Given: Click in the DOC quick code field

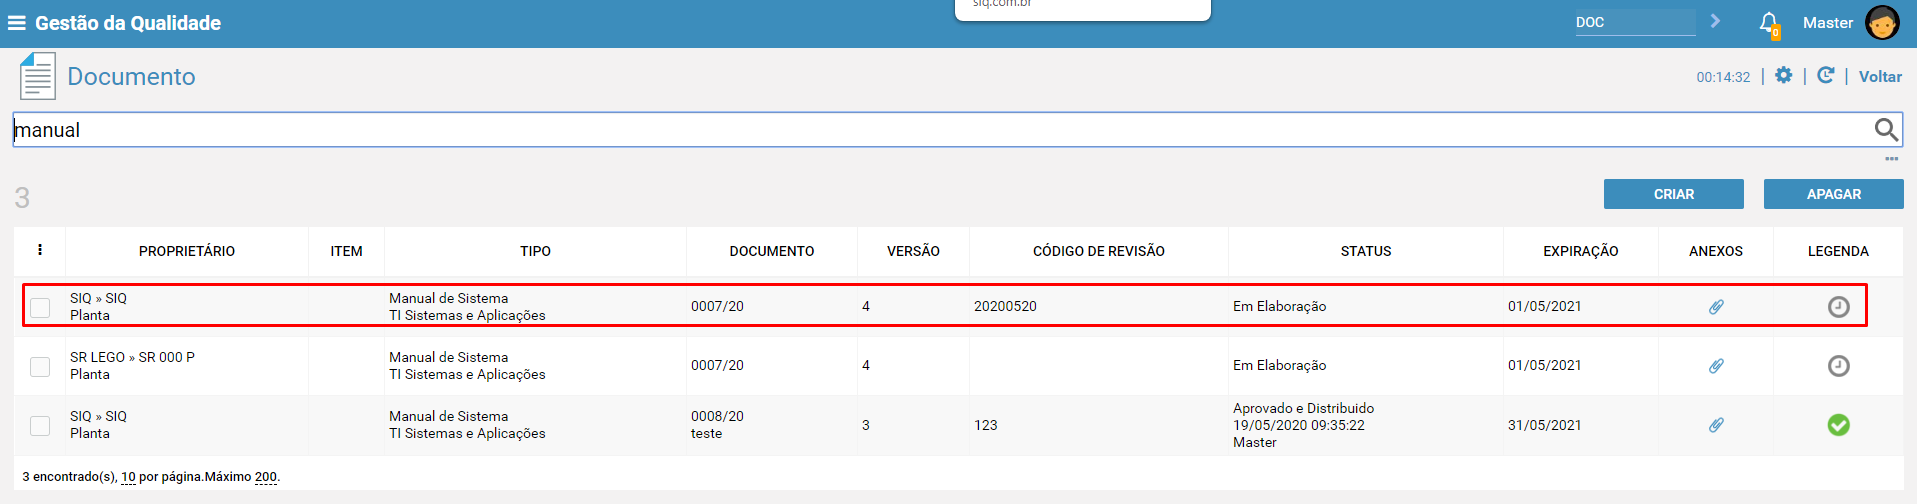Looking at the screenshot, I should [x=1635, y=22].
